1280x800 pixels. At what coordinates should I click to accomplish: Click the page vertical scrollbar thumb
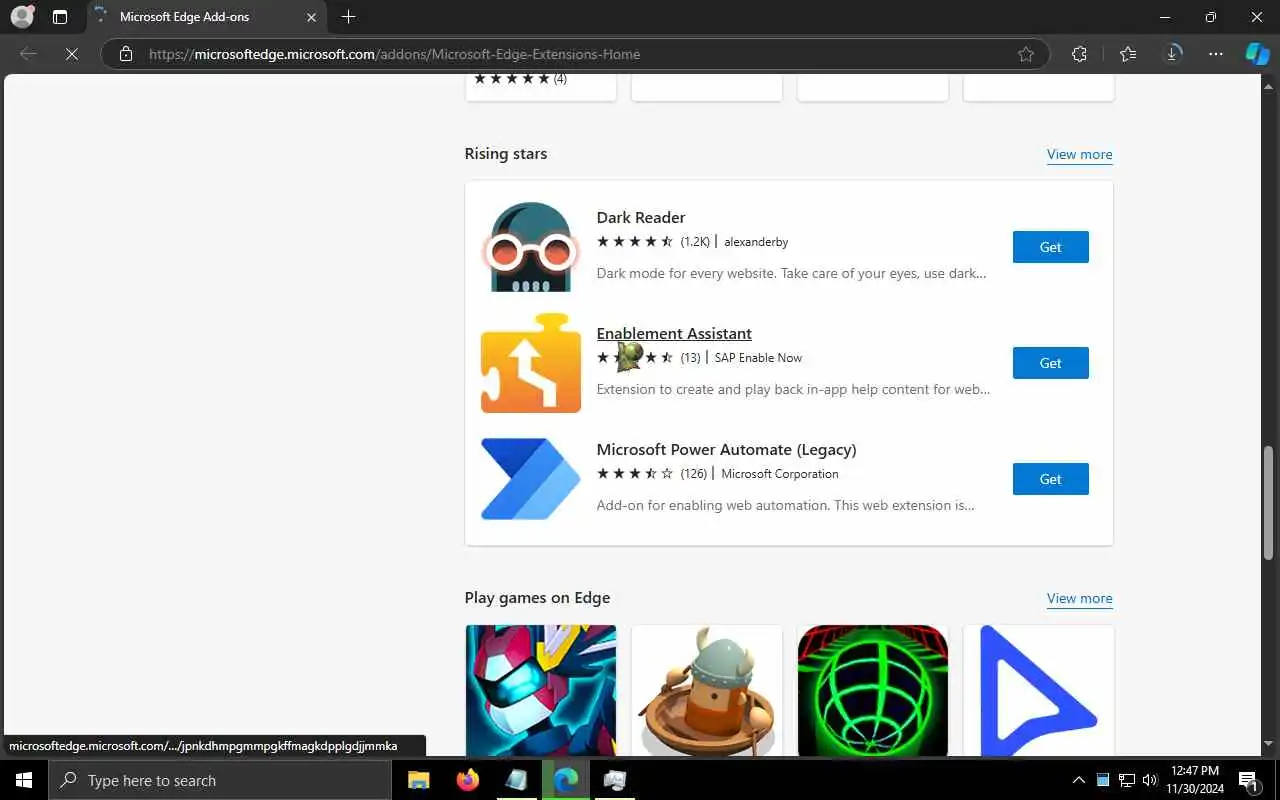1268,502
